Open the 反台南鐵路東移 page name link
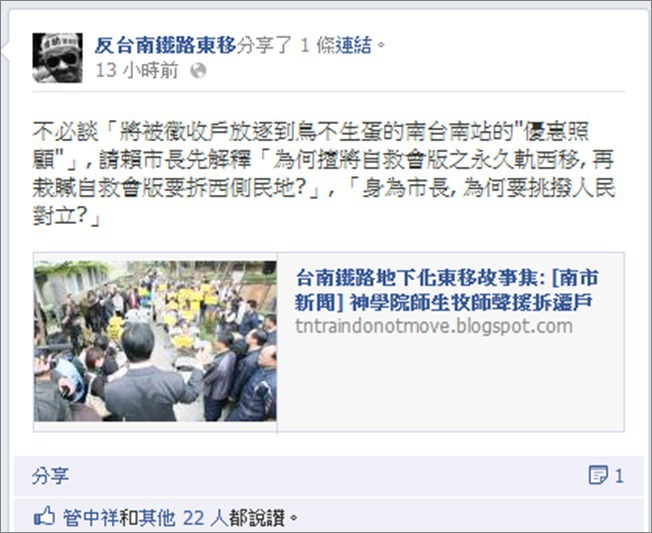Image resolution: width=652 pixels, height=533 pixels. click(x=165, y=45)
